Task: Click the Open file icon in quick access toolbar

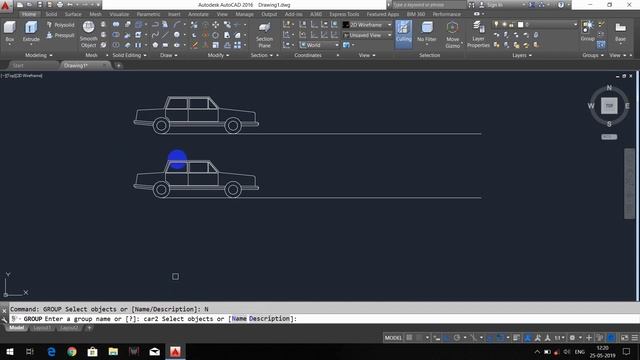Action: (30, 5)
